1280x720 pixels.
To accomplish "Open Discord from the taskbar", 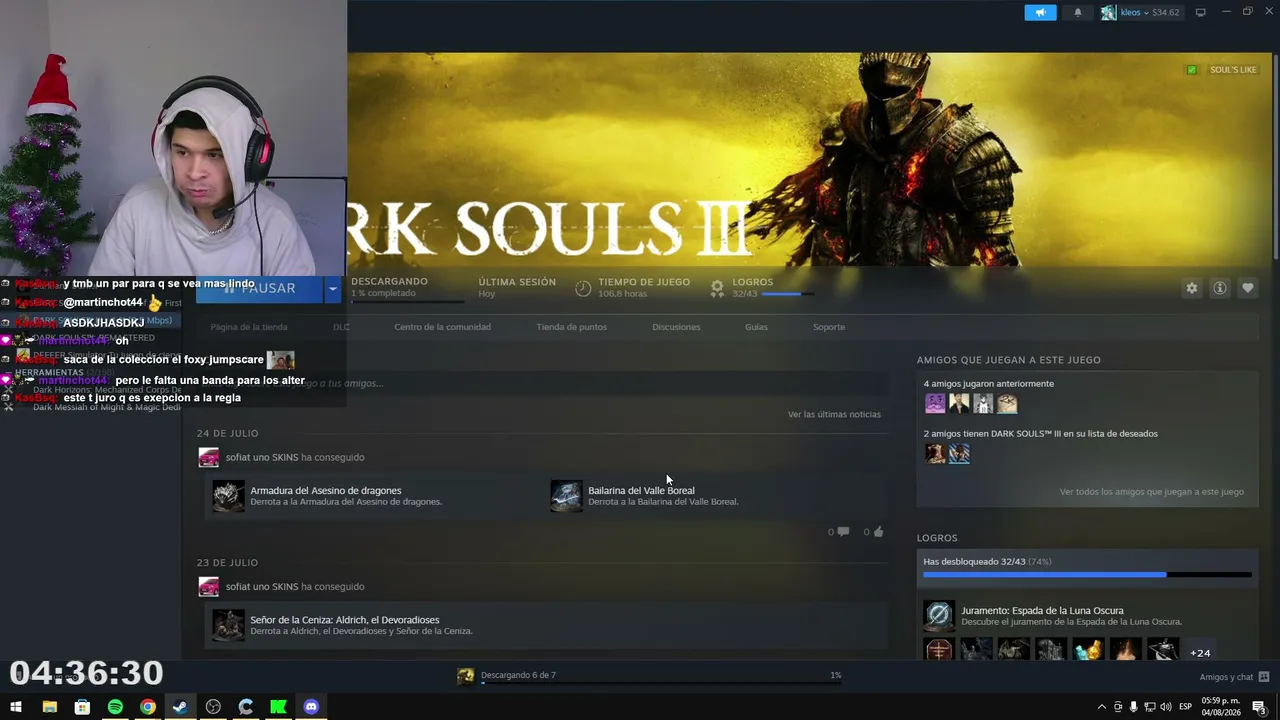I will click(311, 707).
